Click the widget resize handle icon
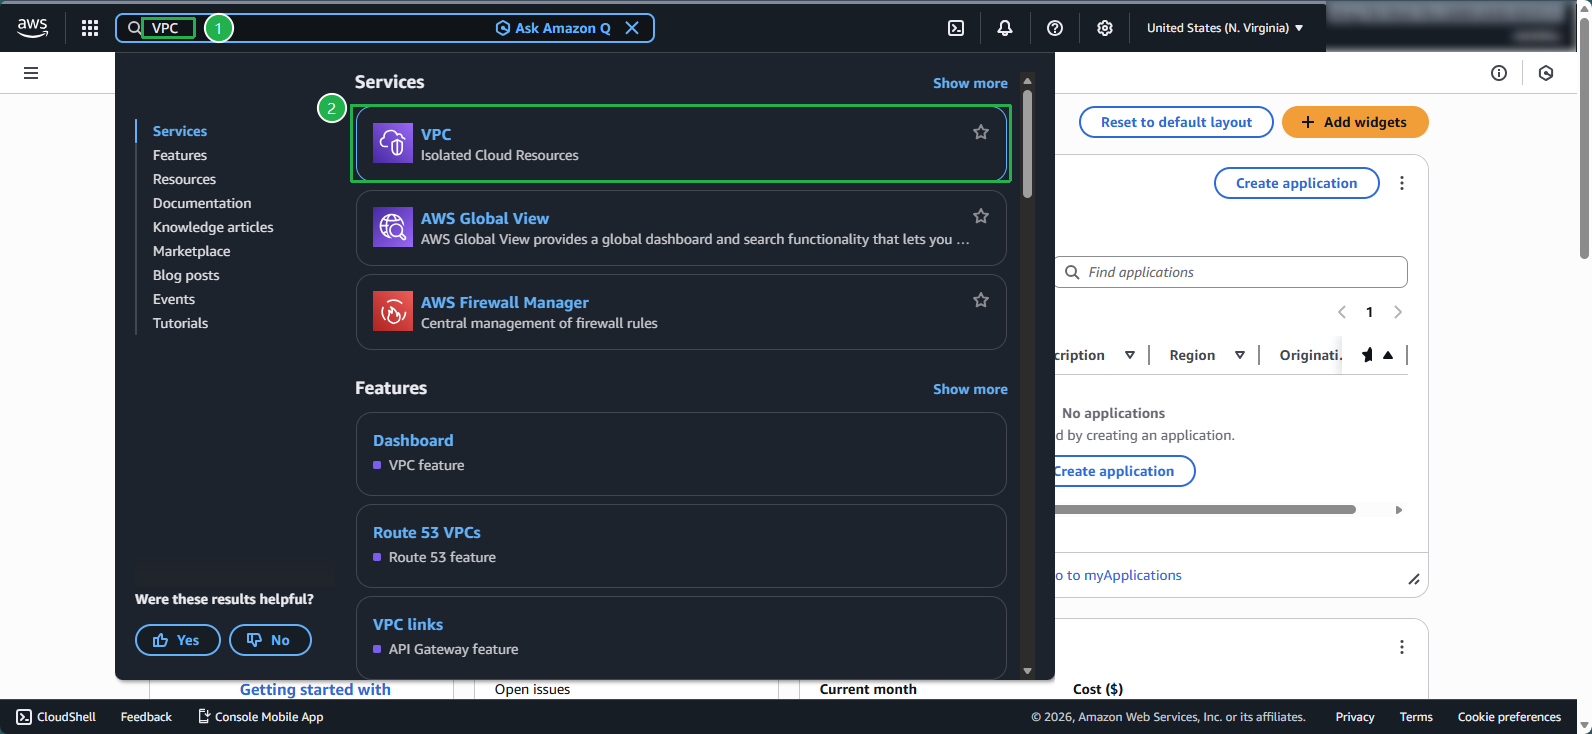 click(1414, 579)
